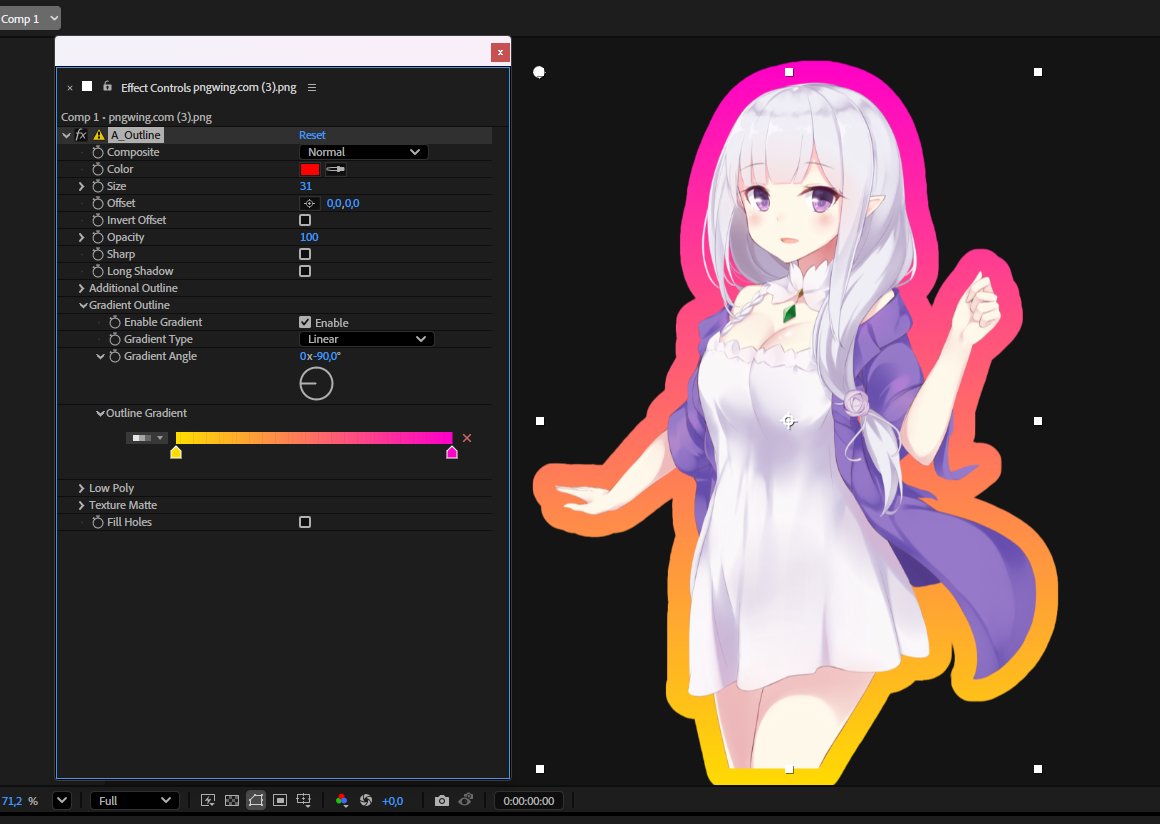Screen dimensions: 1160x824
Task: Toggle the Composite stopwatch
Action: coord(98,152)
